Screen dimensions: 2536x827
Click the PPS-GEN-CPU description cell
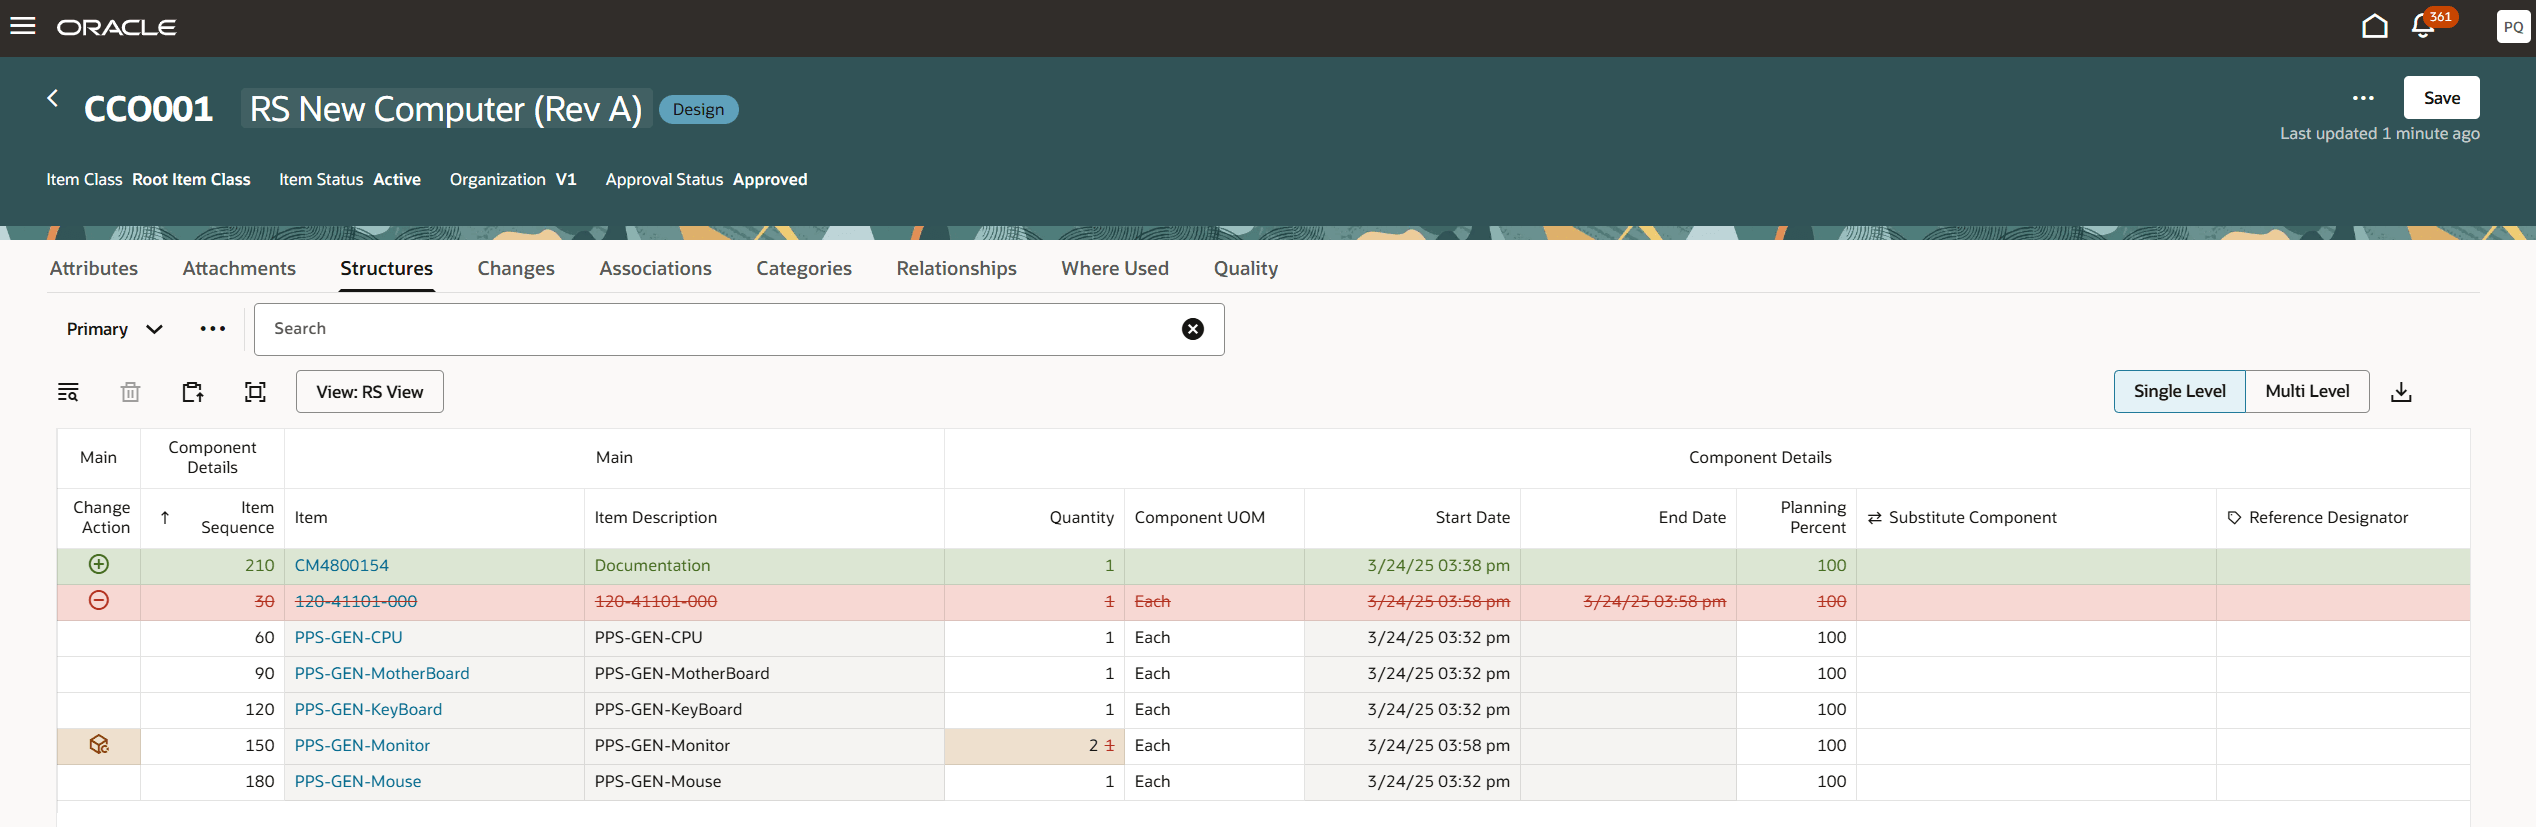[x=764, y=638]
